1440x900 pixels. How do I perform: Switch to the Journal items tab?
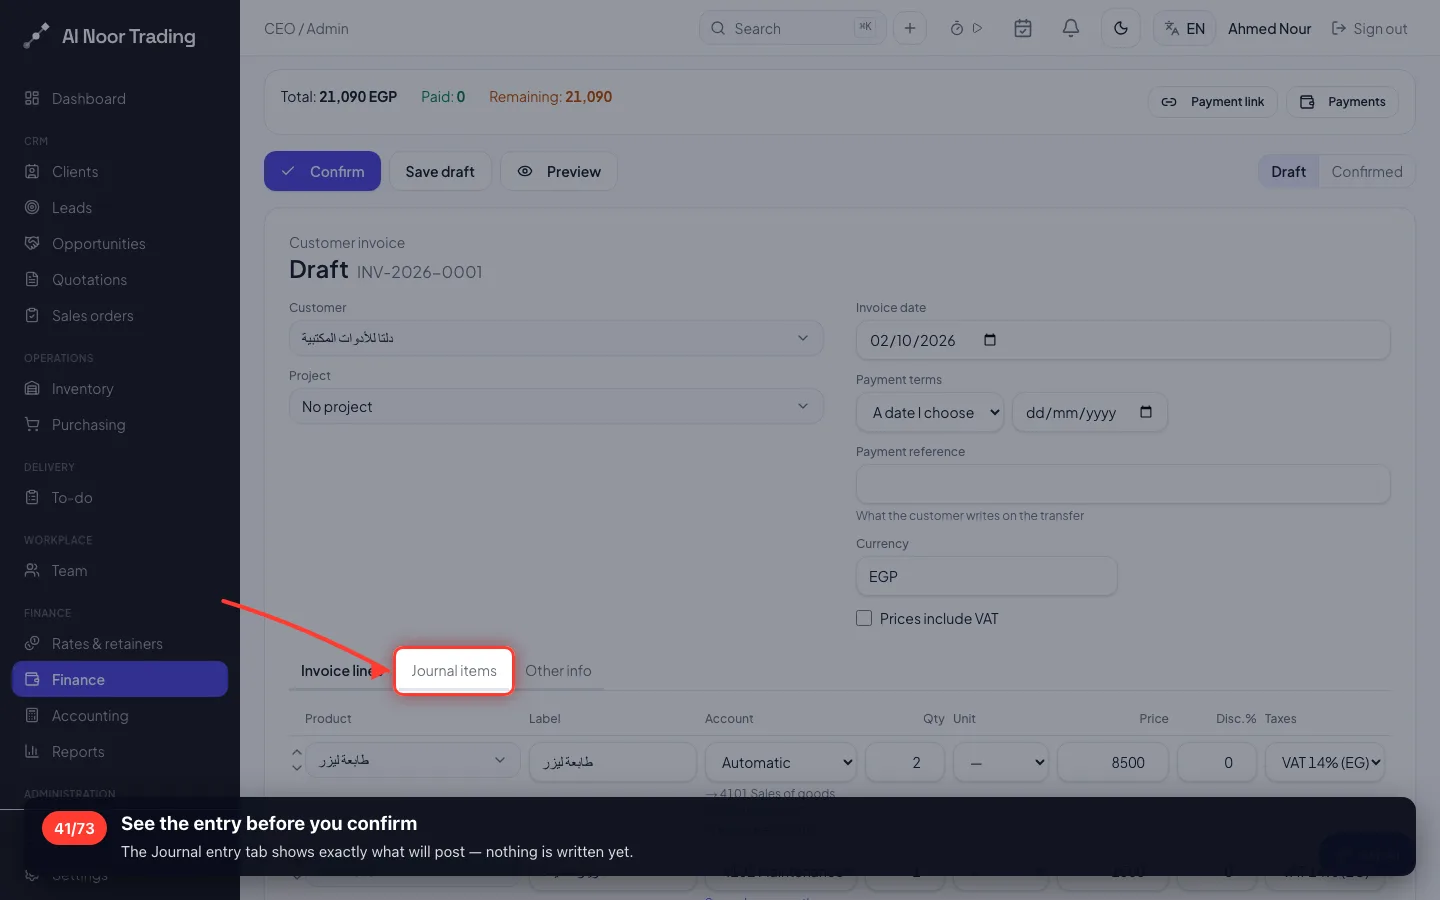pos(454,670)
